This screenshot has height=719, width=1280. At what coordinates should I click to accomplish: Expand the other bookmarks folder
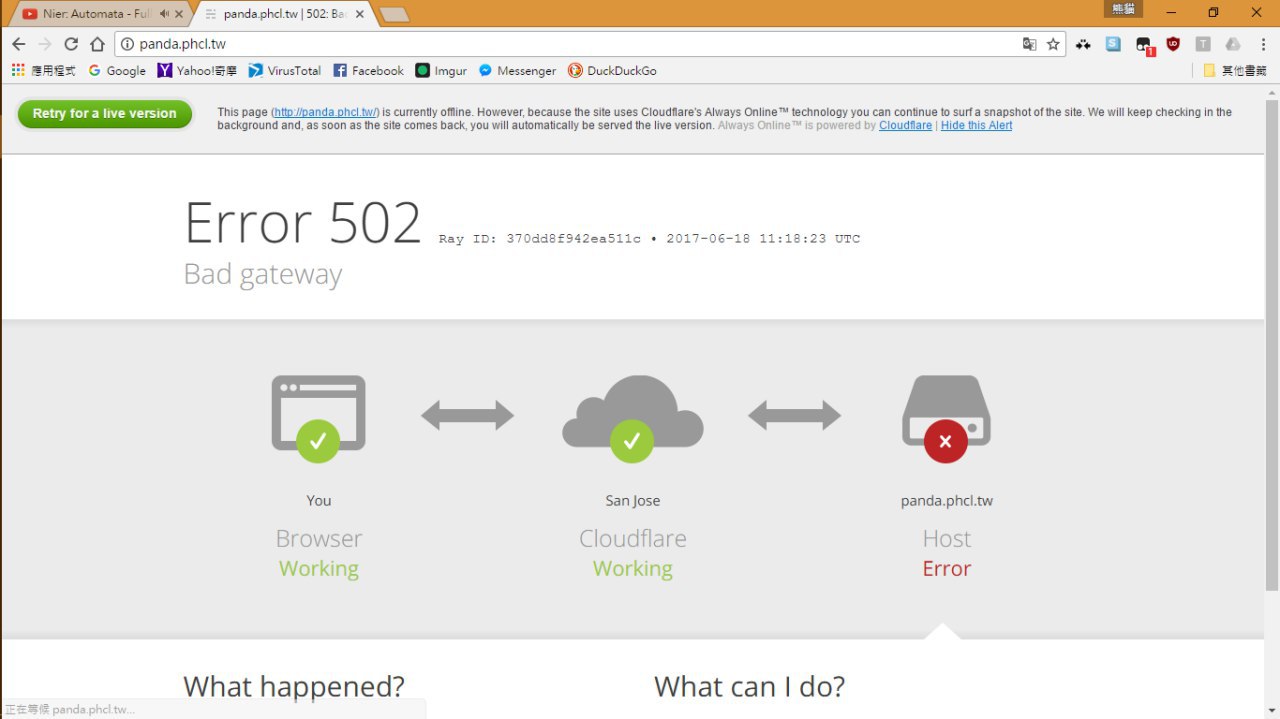click(1234, 70)
